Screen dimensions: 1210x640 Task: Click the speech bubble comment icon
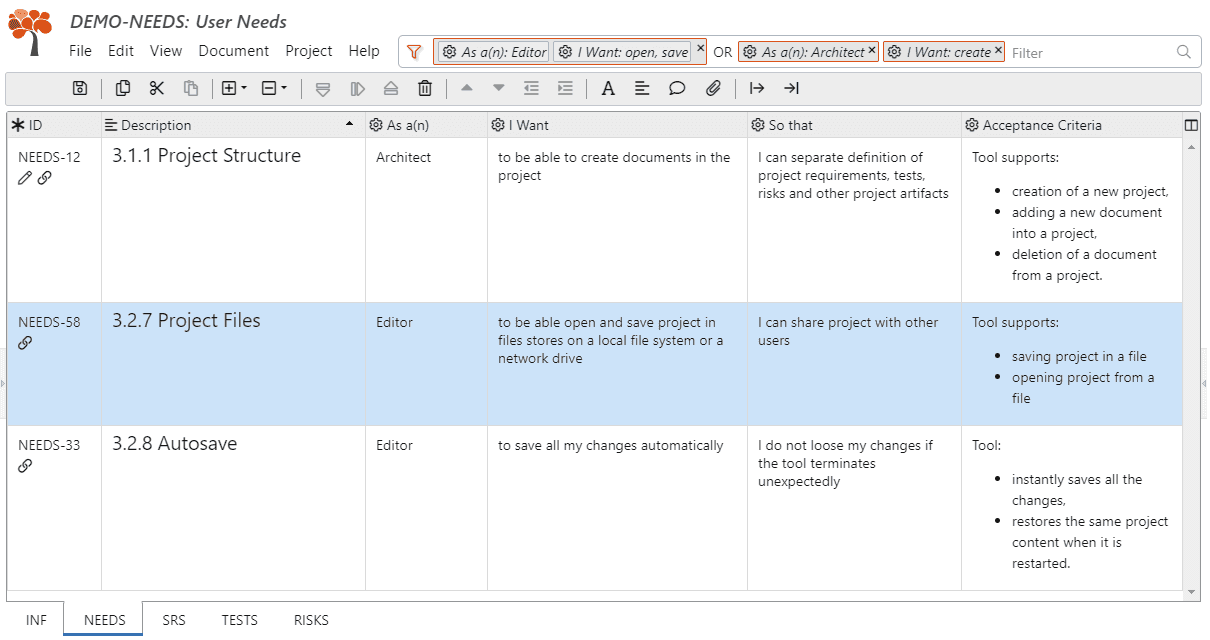point(677,89)
